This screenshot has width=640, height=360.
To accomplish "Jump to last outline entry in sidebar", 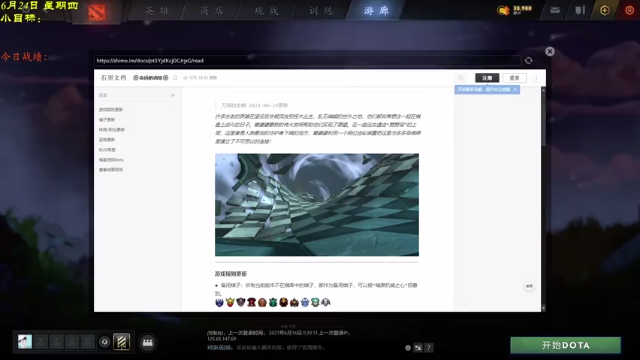I will point(111,169).
